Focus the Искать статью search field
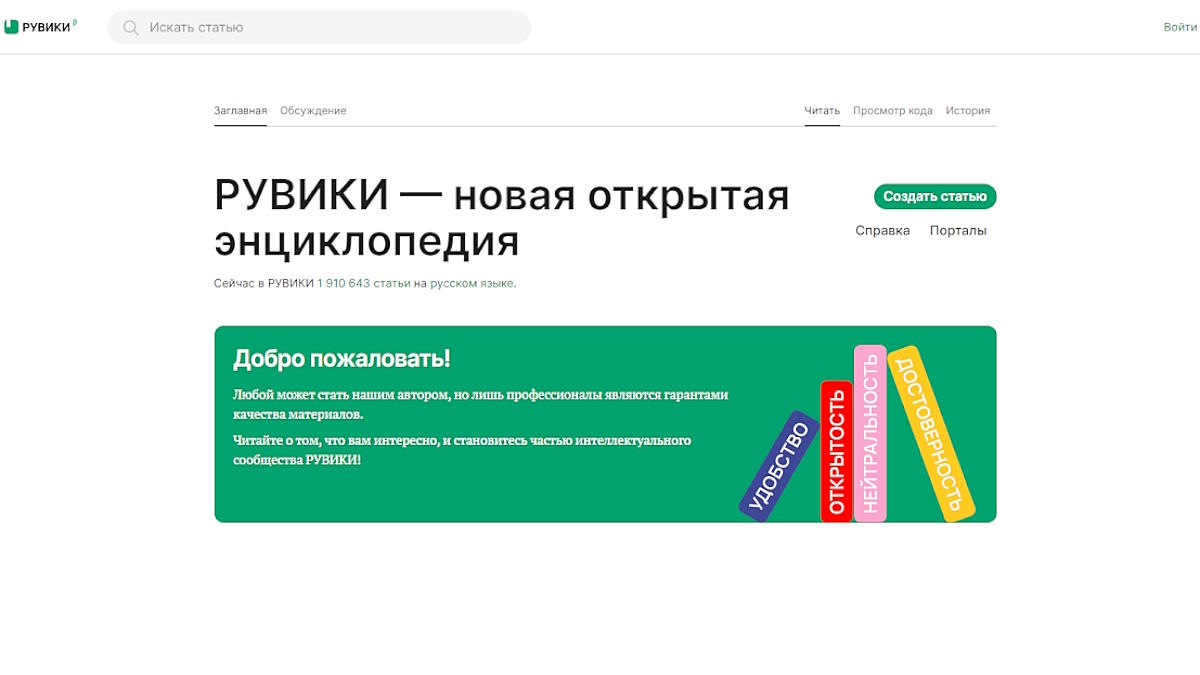The width and height of the screenshot is (1200, 675). click(x=319, y=27)
